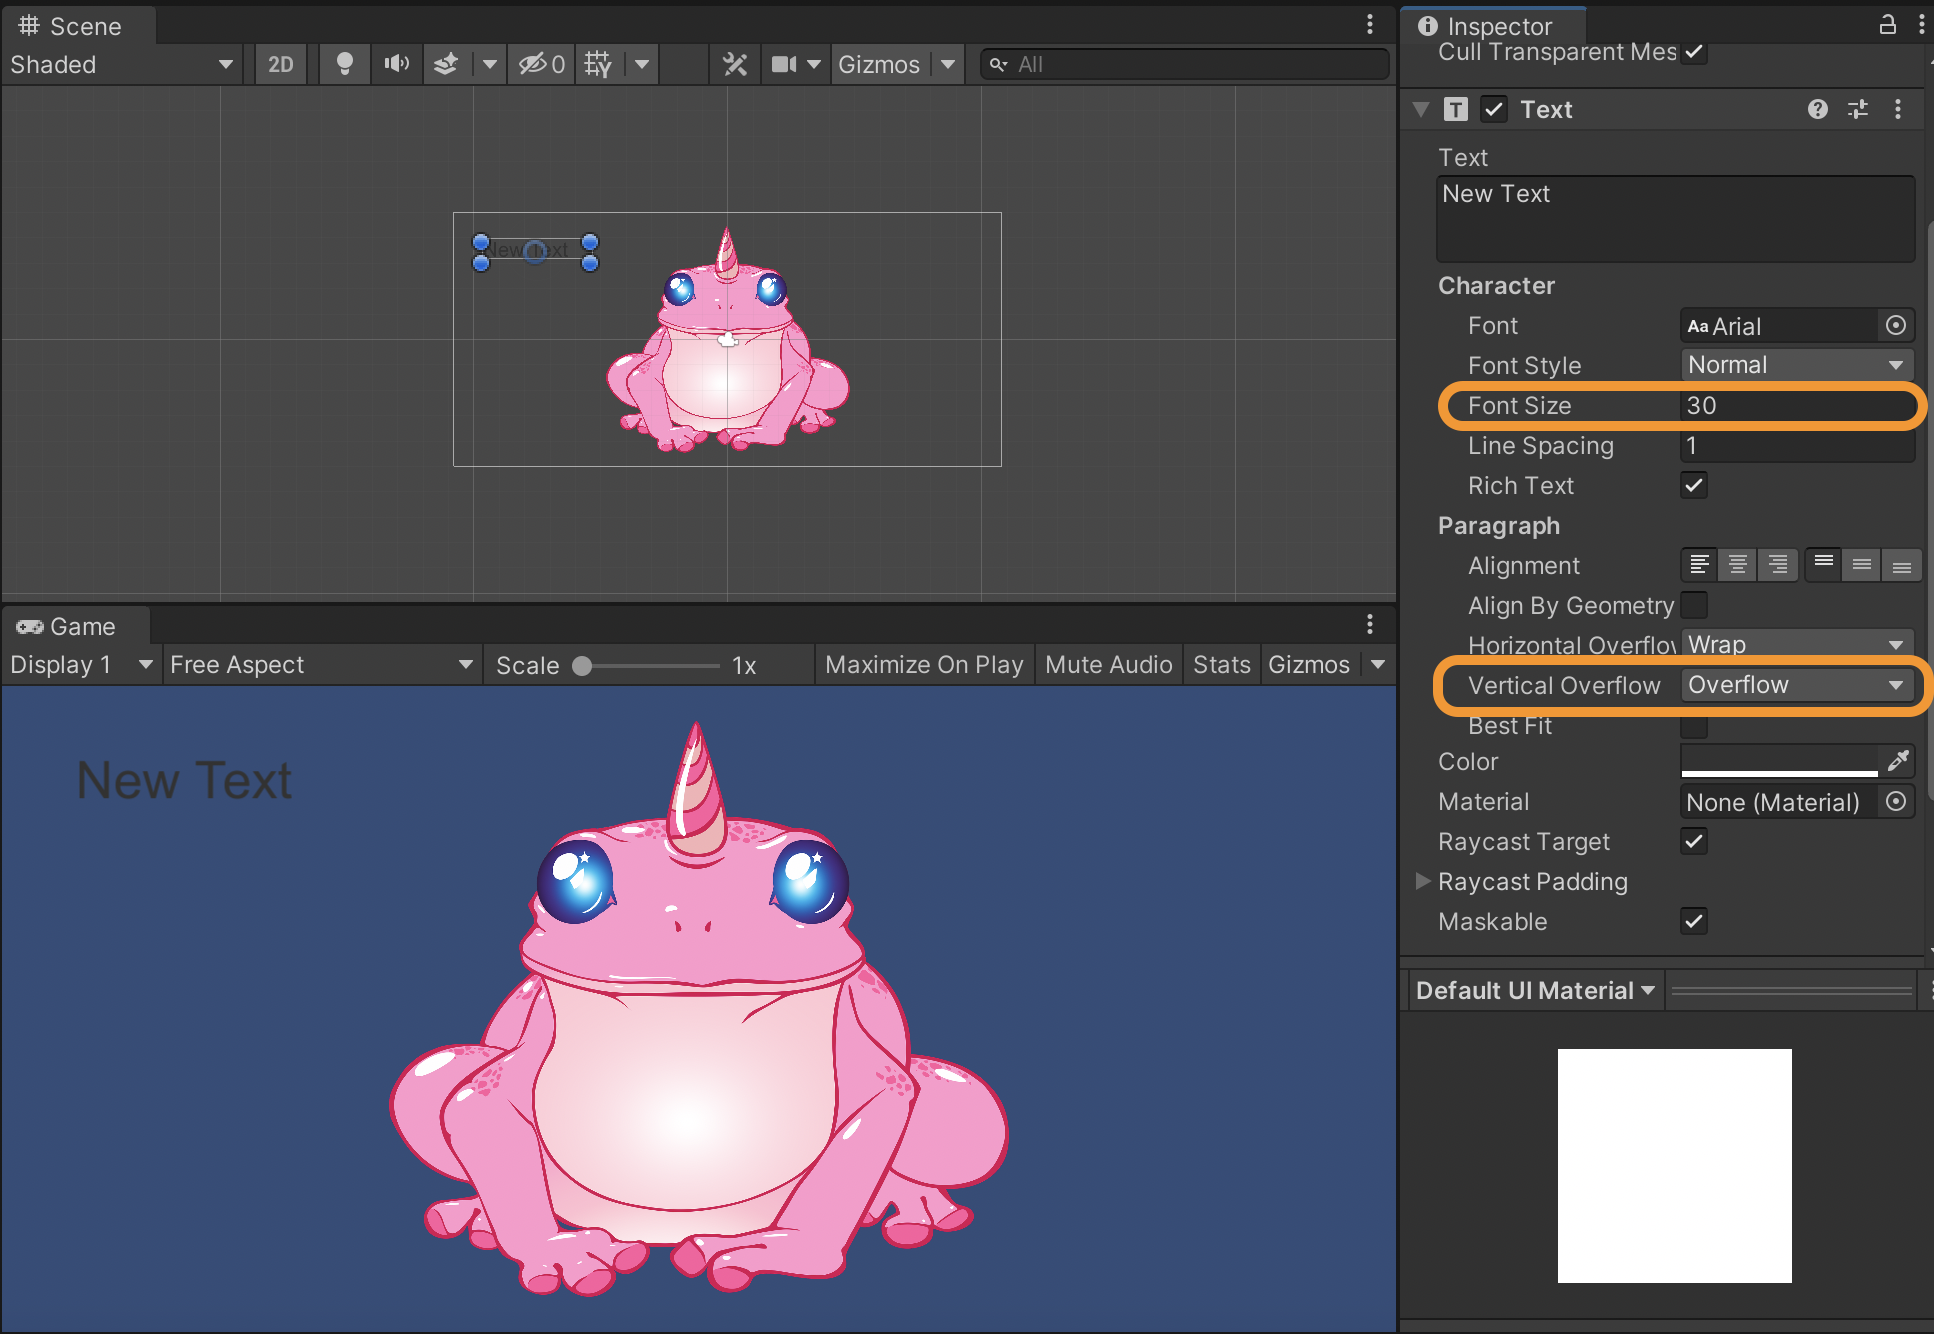The image size is (1934, 1334).
Task: Click the audio listener icon
Action: point(397,65)
